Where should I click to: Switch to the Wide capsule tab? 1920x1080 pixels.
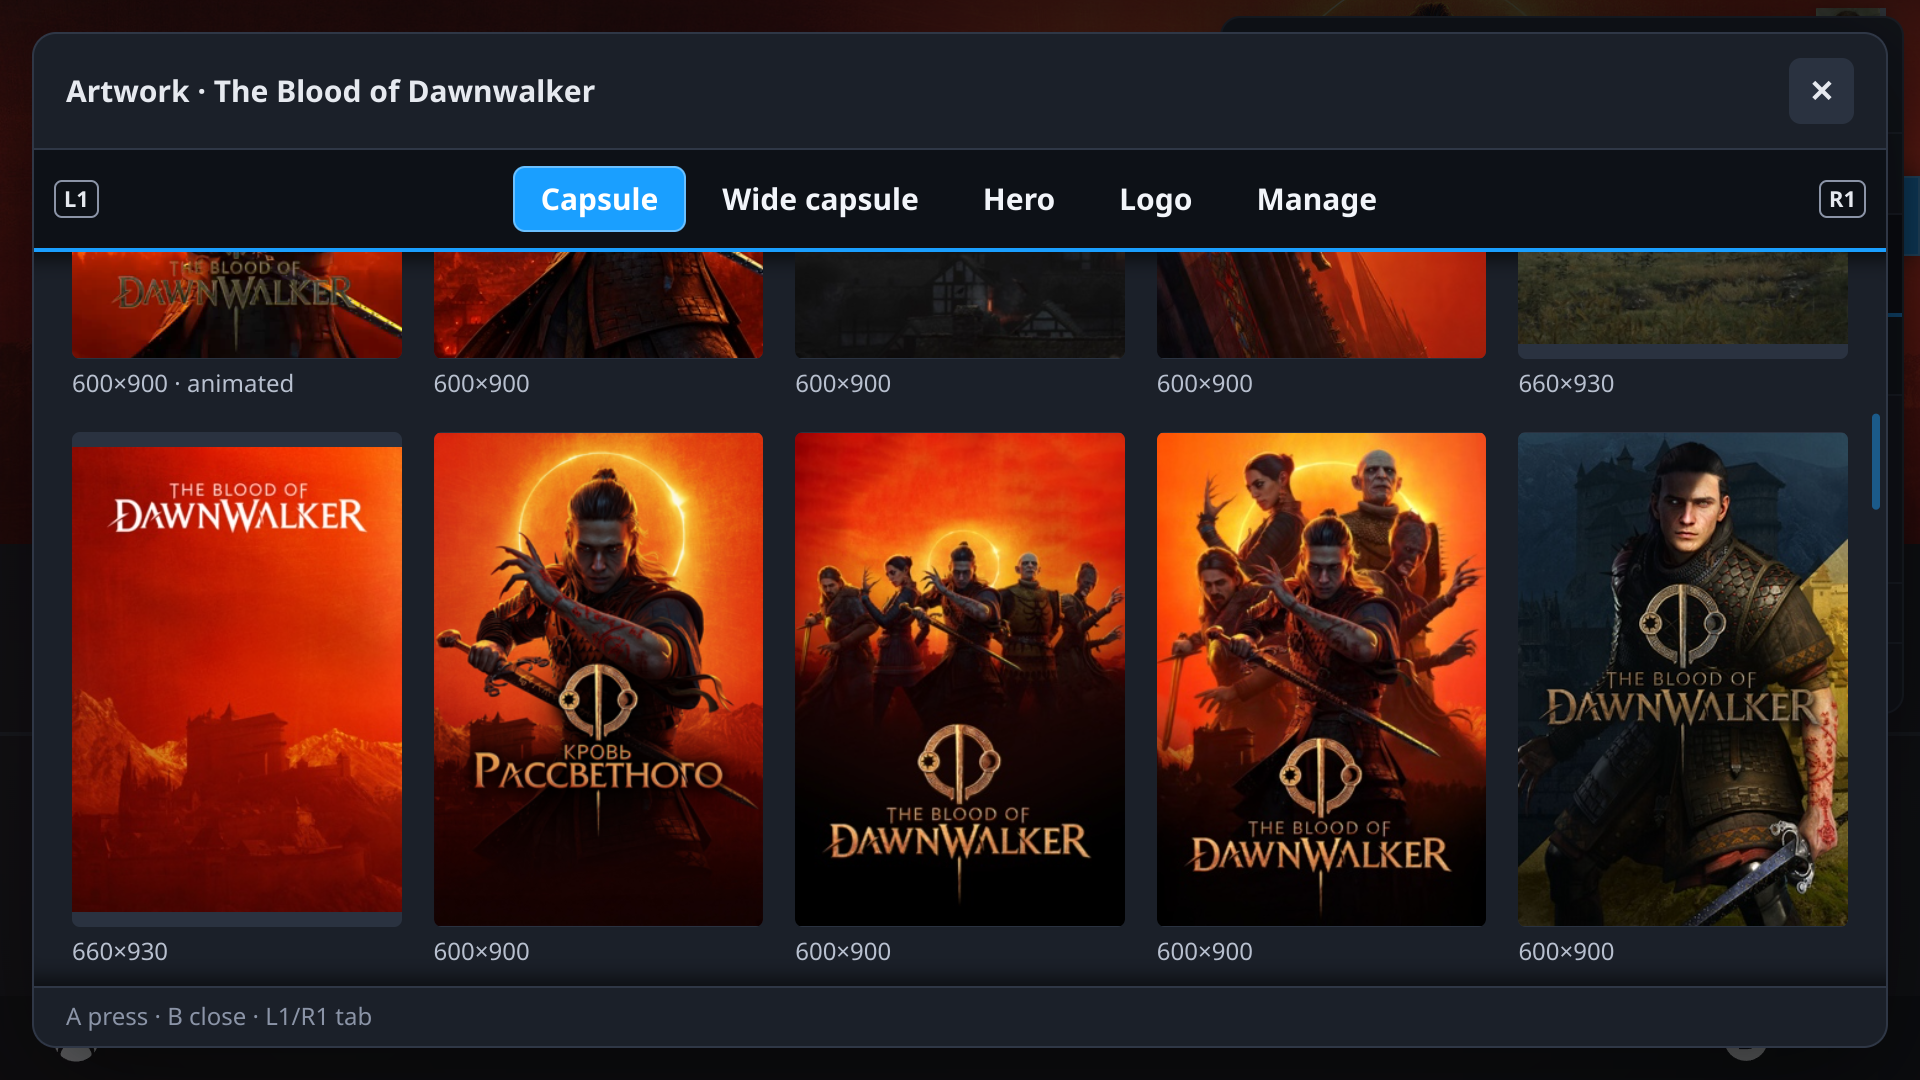820,199
